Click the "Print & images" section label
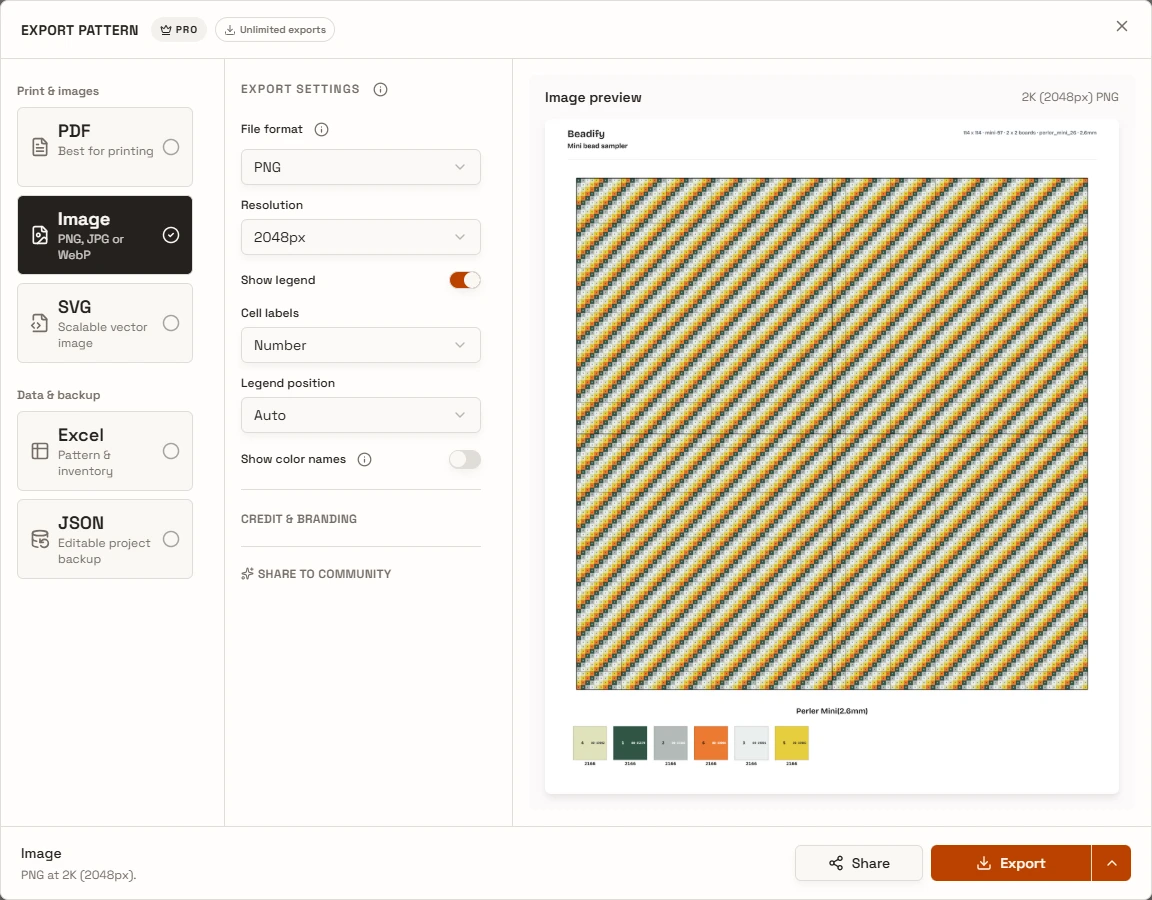The image size is (1152, 900). (58, 91)
